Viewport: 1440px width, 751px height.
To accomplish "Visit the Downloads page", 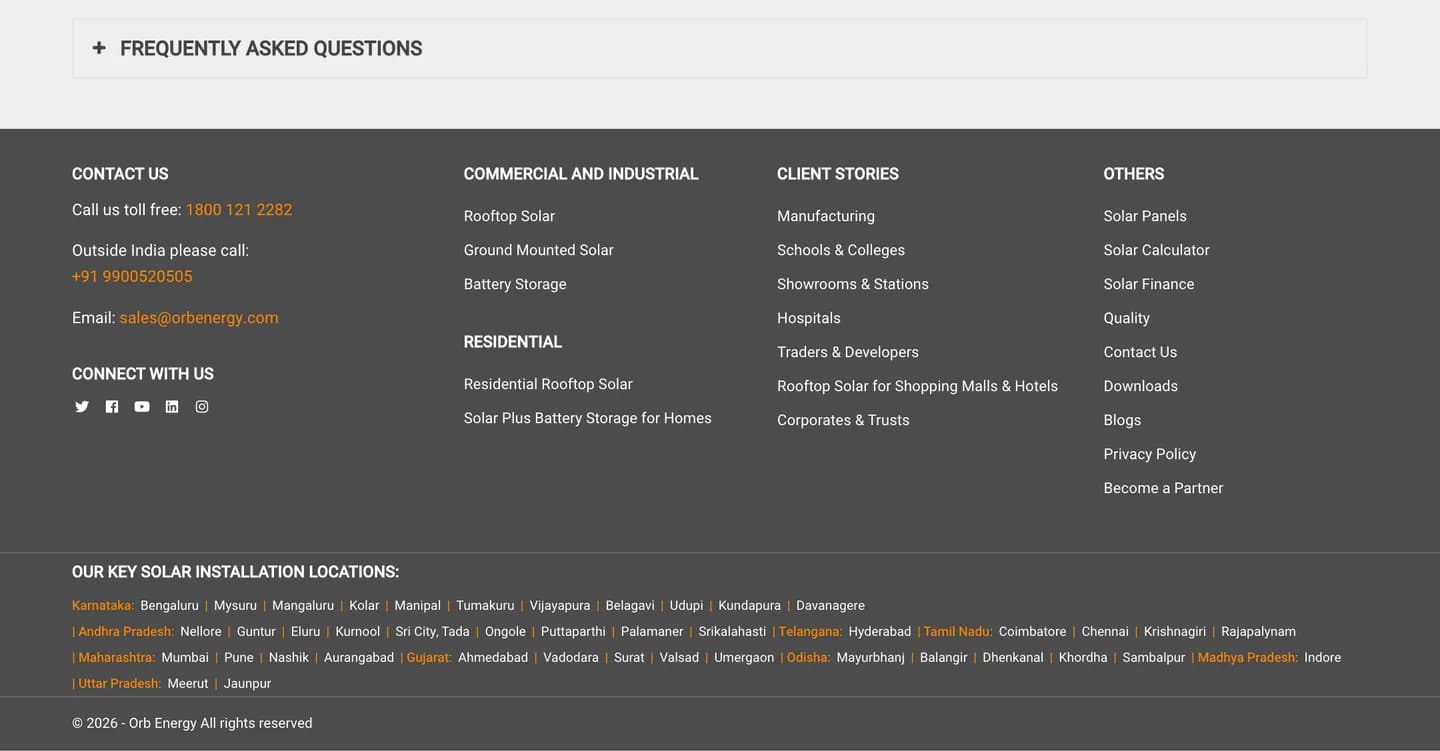I will [1141, 386].
